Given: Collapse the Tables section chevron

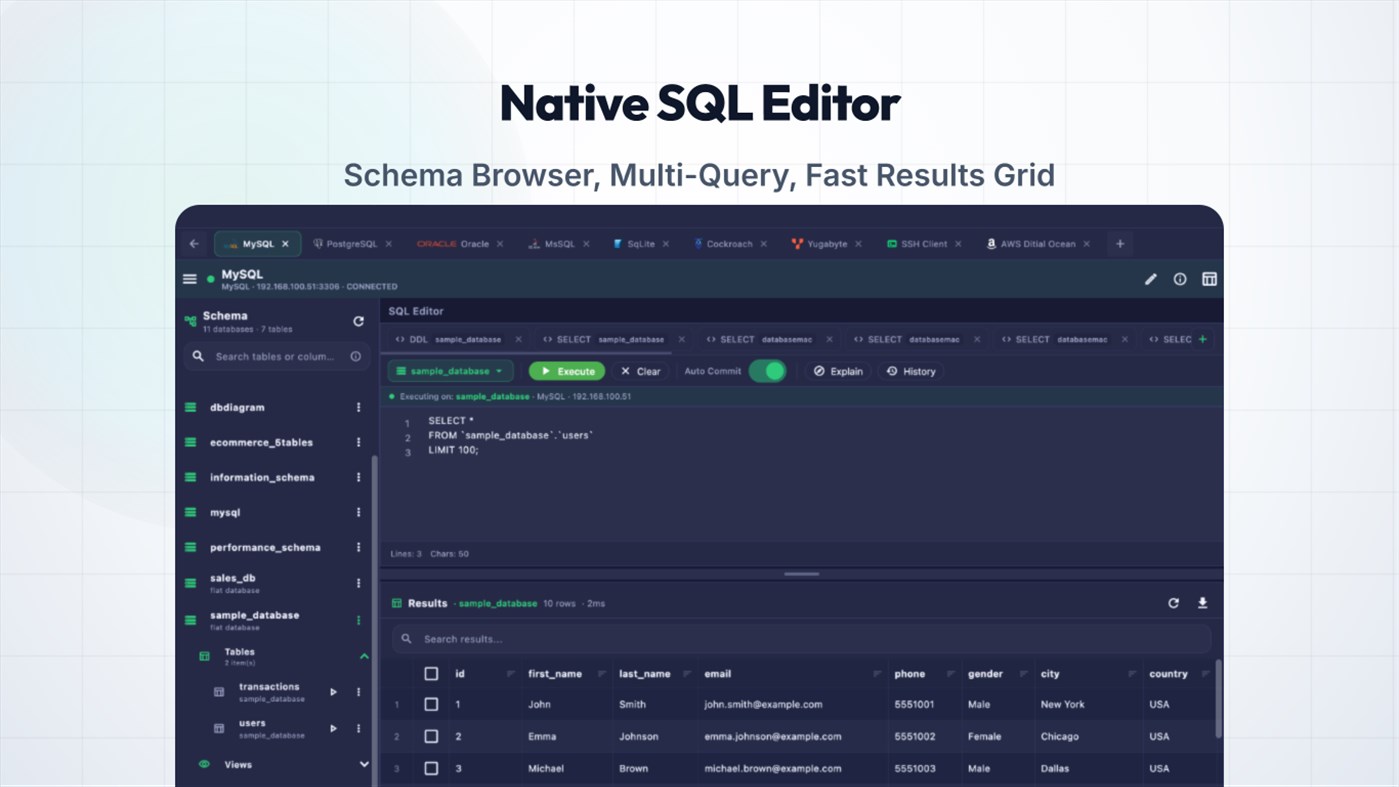Looking at the screenshot, I should [364, 656].
